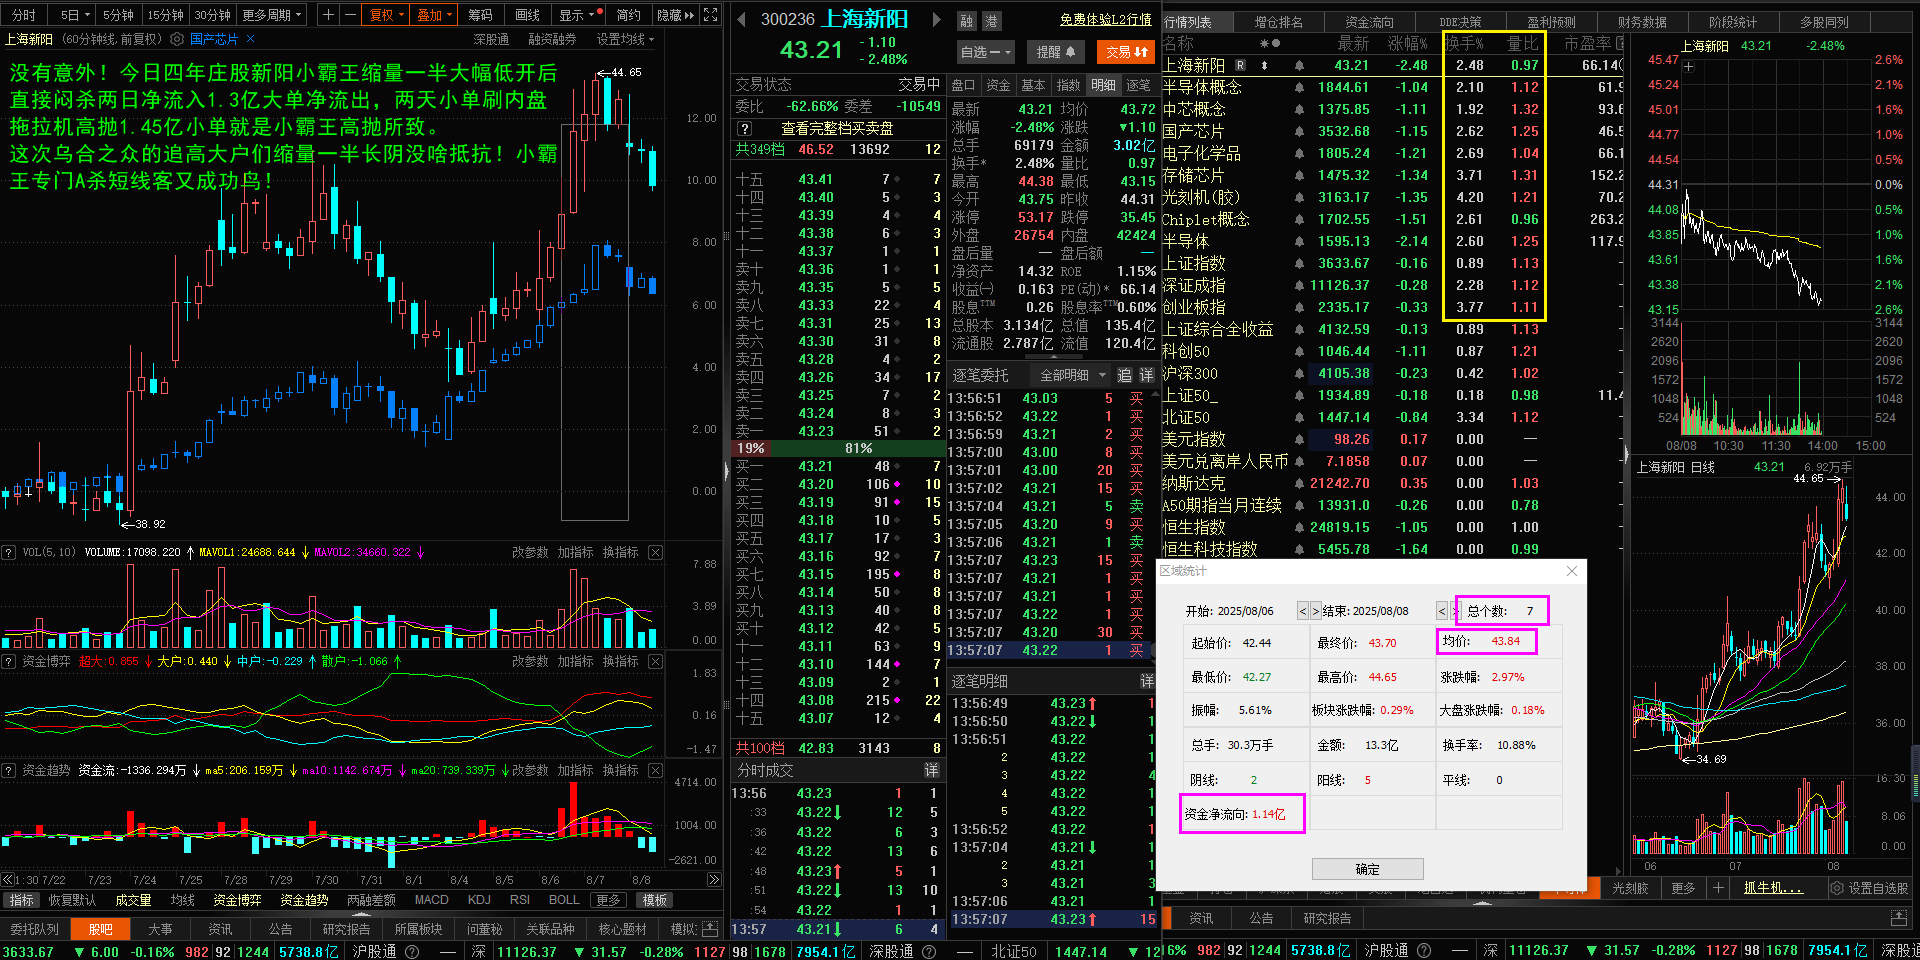
Task: Toggle the 叠加 overlay button
Action: (x=434, y=15)
